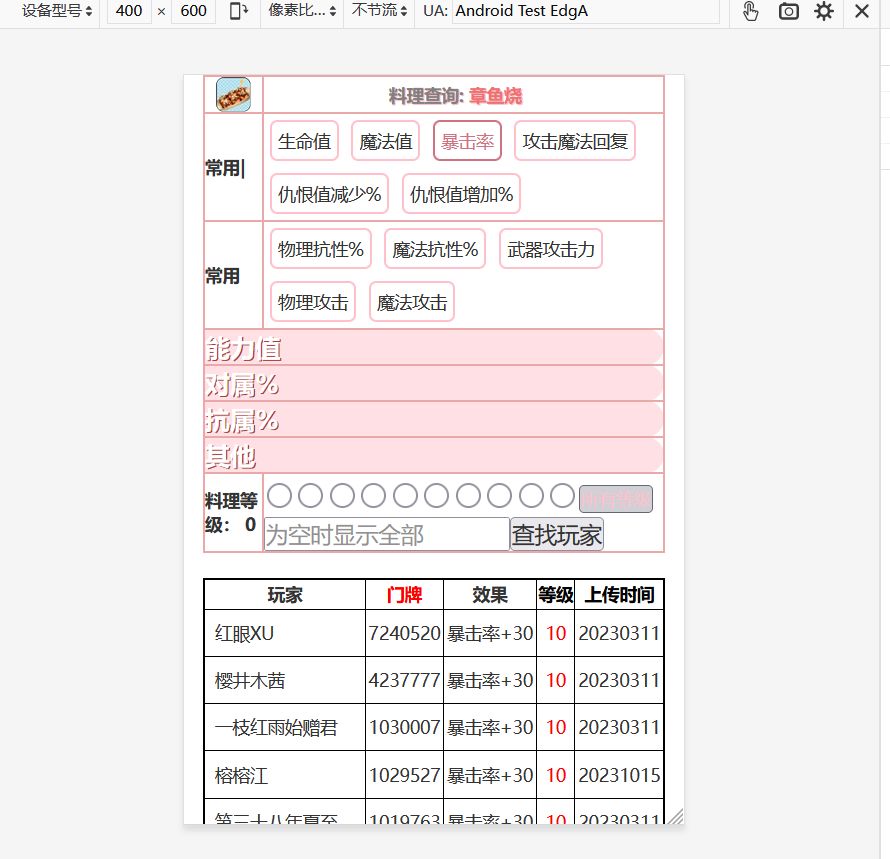Click the 等级 column header
The height and width of the screenshot is (859, 890).
556,594
